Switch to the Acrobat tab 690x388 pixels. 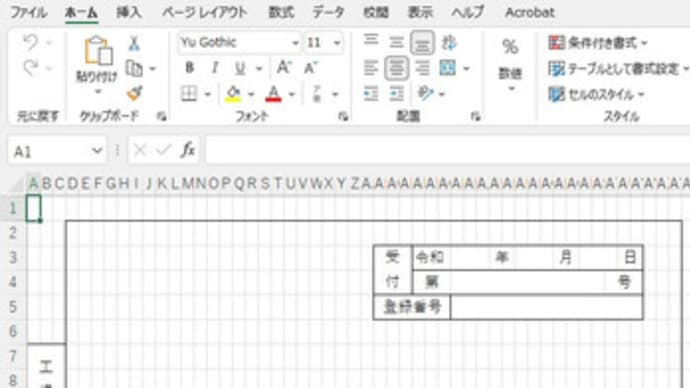(529, 12)
